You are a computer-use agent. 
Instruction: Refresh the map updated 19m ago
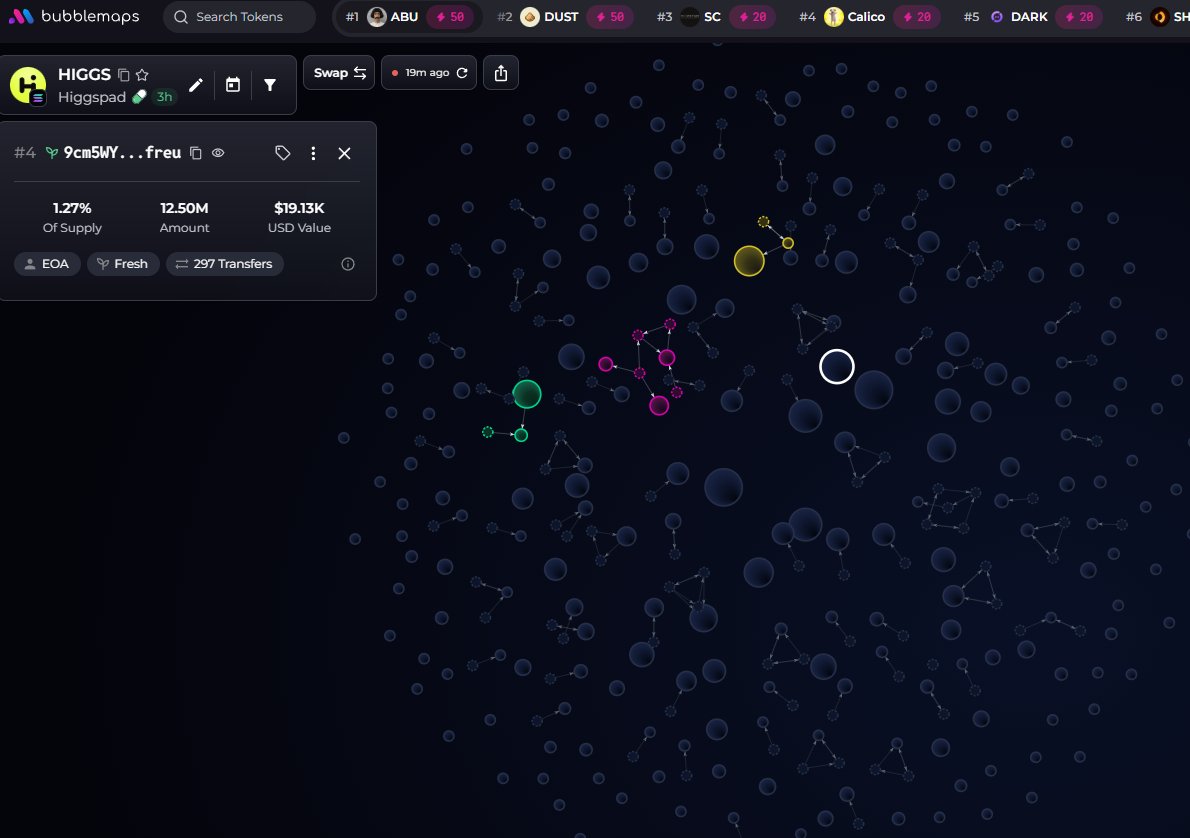[462, 73]
